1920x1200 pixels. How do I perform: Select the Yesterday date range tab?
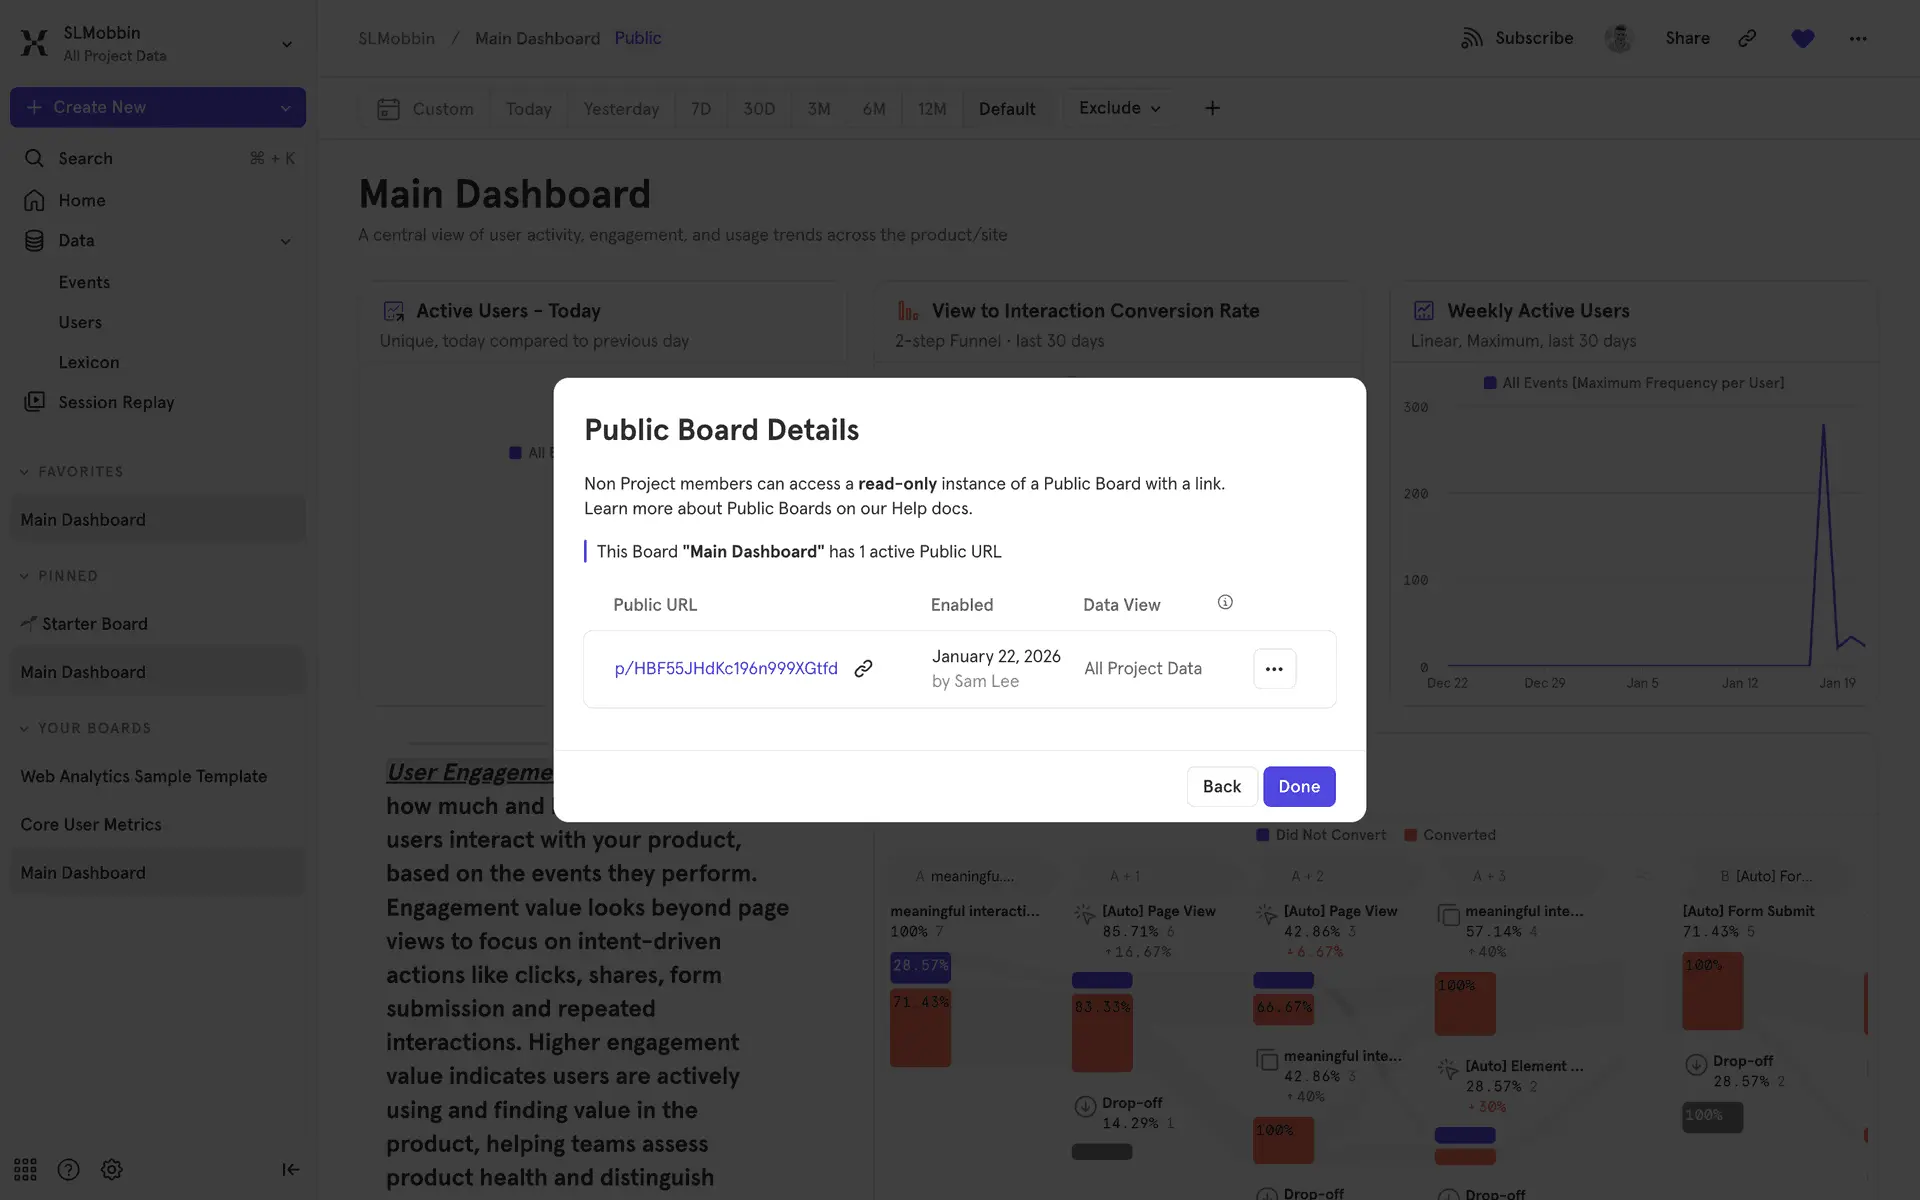click(x=621, y=108)
